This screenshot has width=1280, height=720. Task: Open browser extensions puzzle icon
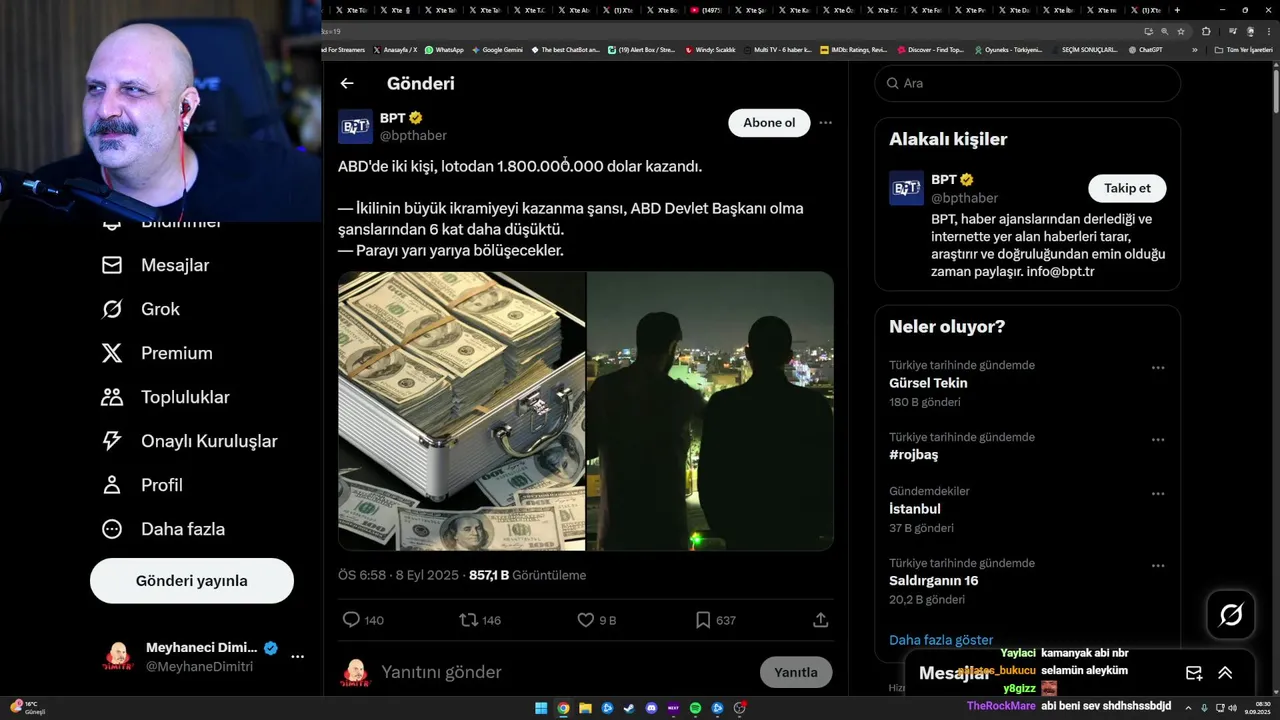(x=1206, y=31)
